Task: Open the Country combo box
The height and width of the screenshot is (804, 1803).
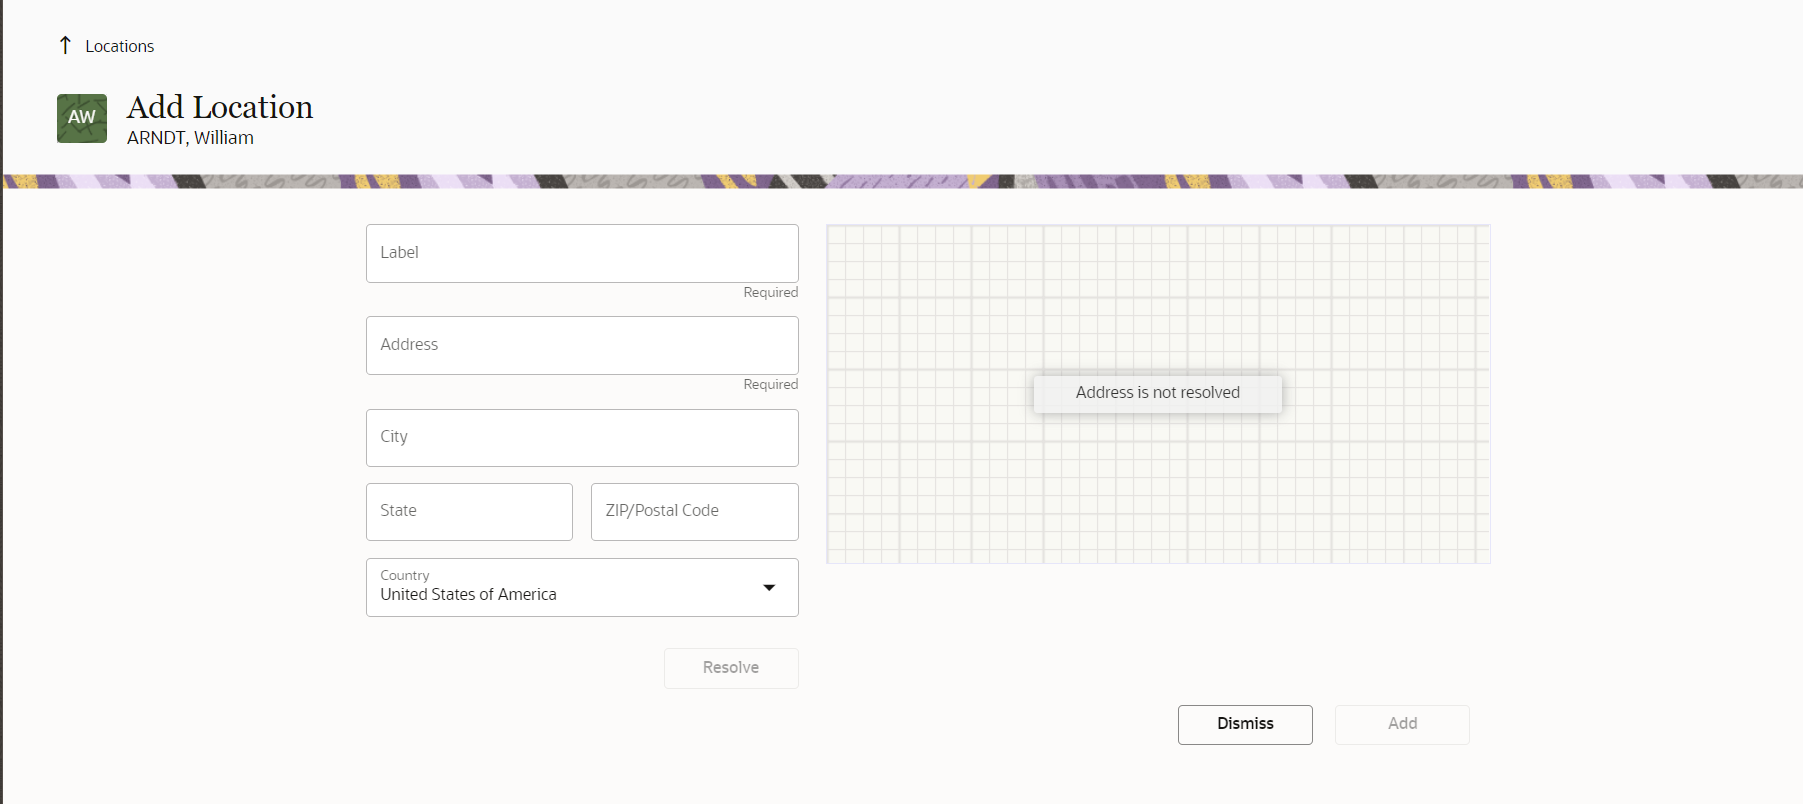Action: tap(560, 587)
